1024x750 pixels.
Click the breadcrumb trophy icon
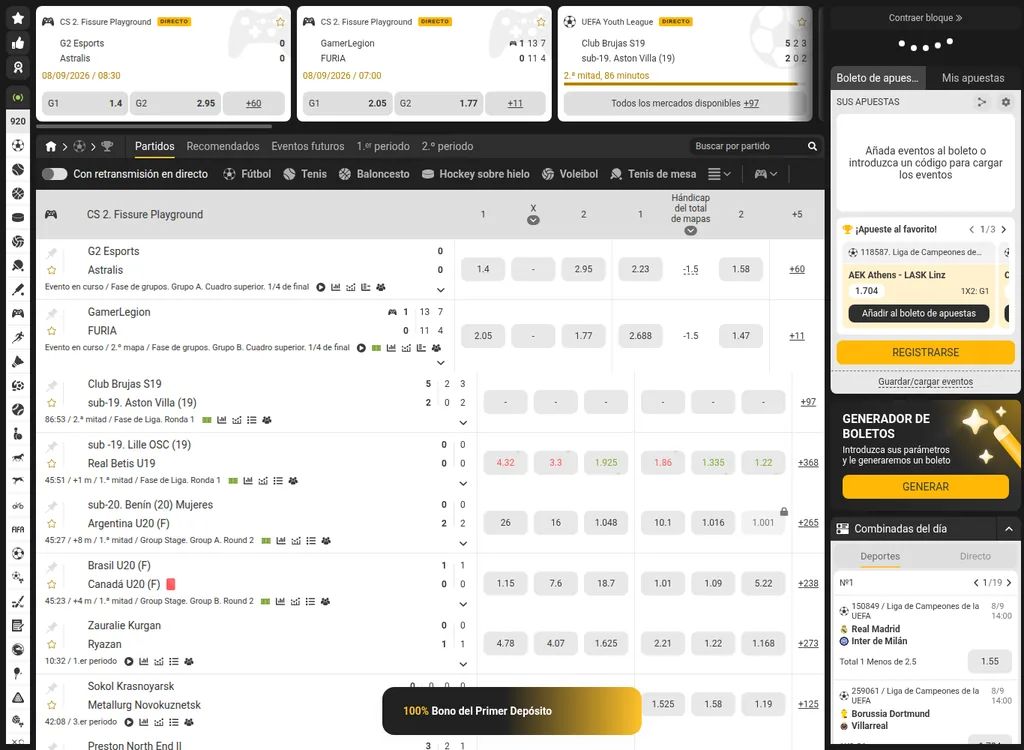pyautogui.click(x=107, y=146)
